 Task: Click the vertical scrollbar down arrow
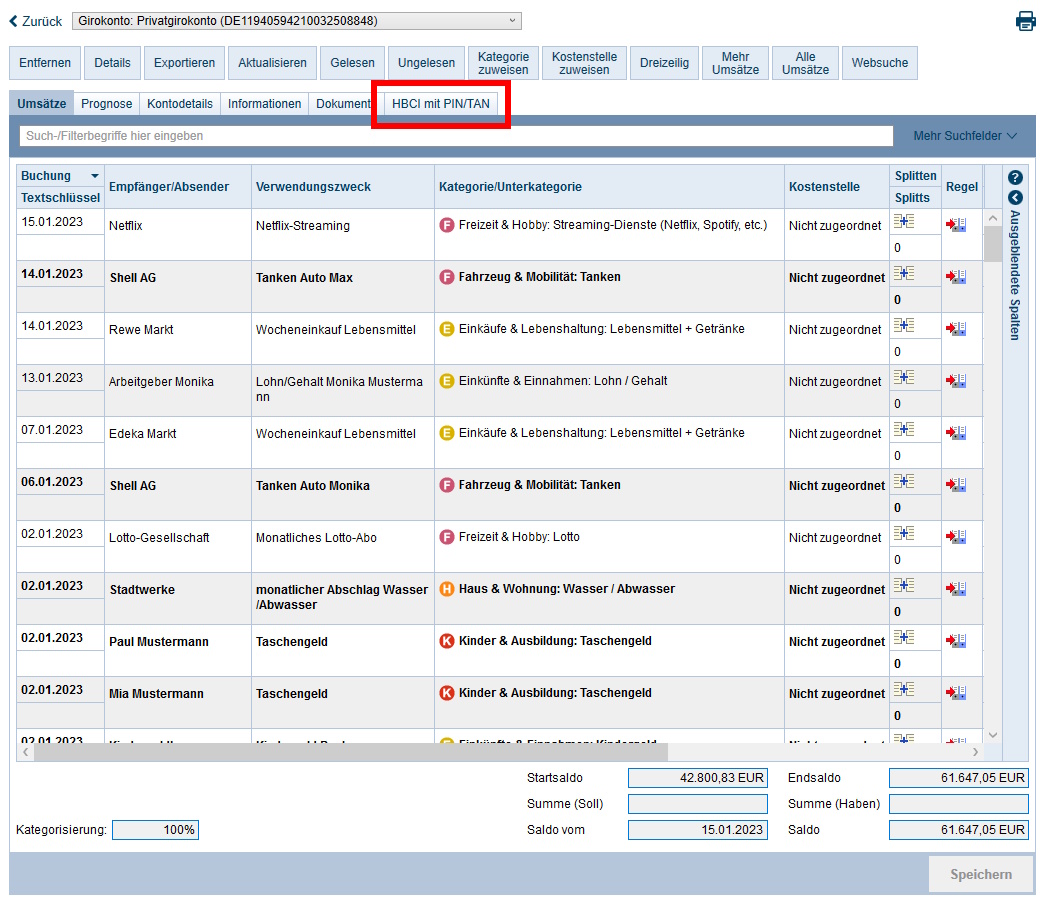(993, 735)
